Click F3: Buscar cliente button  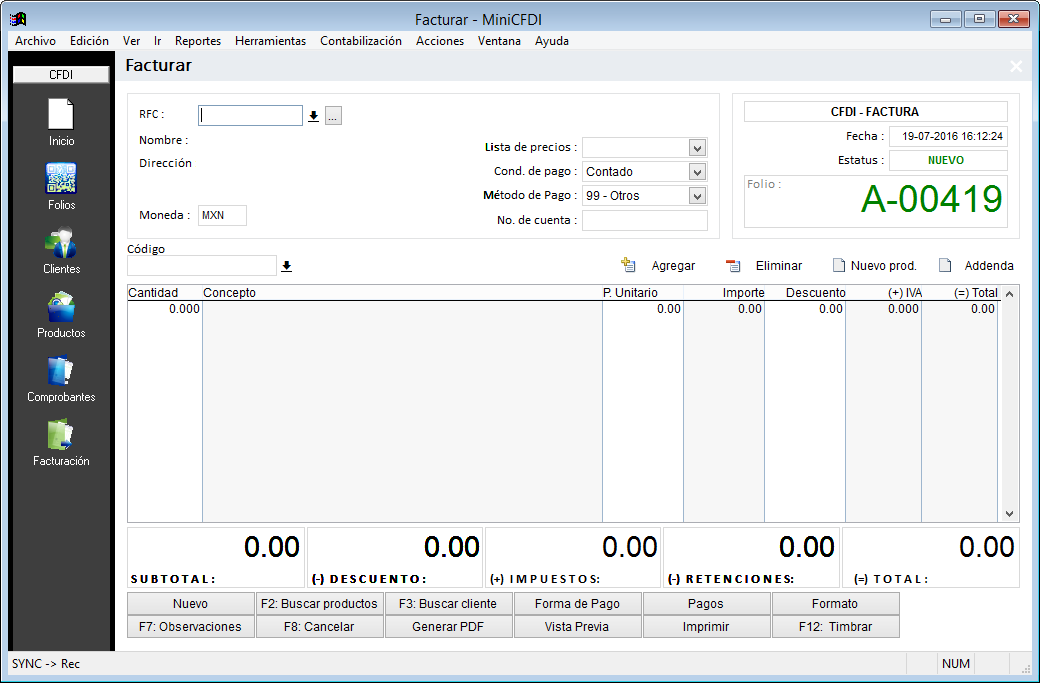pyautogui.click(x=448, y=603)
